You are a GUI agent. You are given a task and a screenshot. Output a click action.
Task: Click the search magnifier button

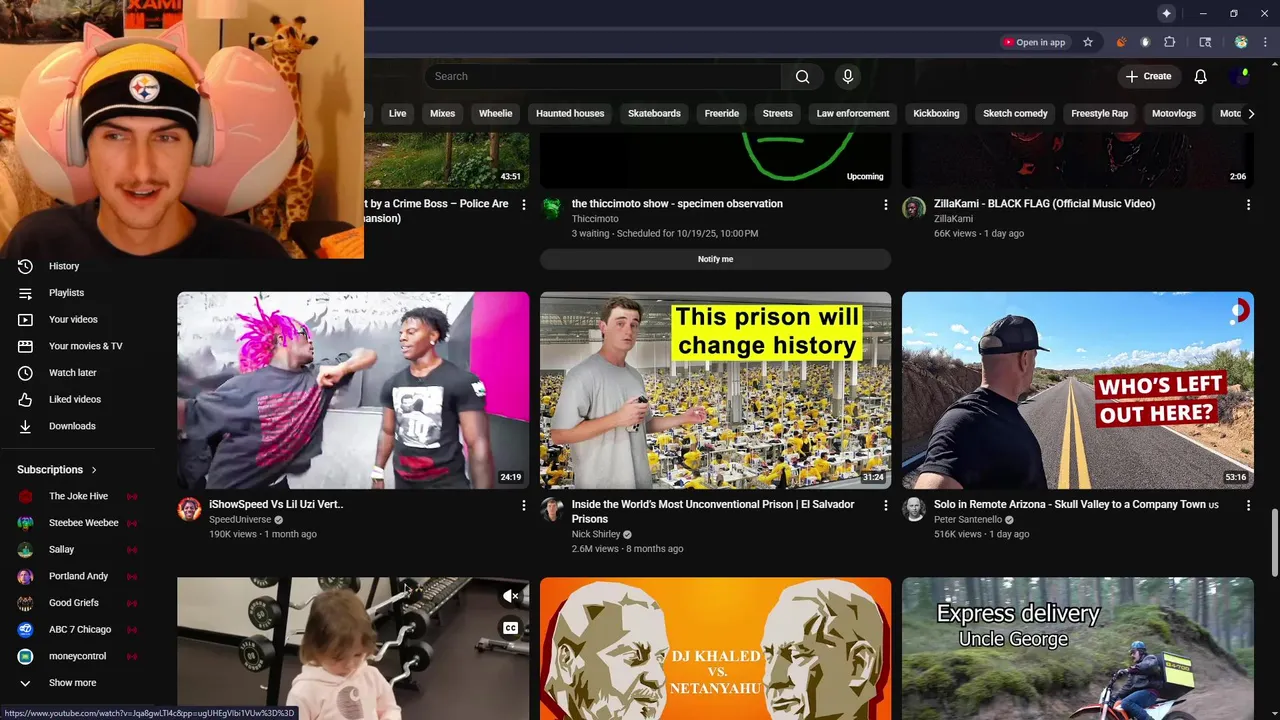[x=802, y=76]
